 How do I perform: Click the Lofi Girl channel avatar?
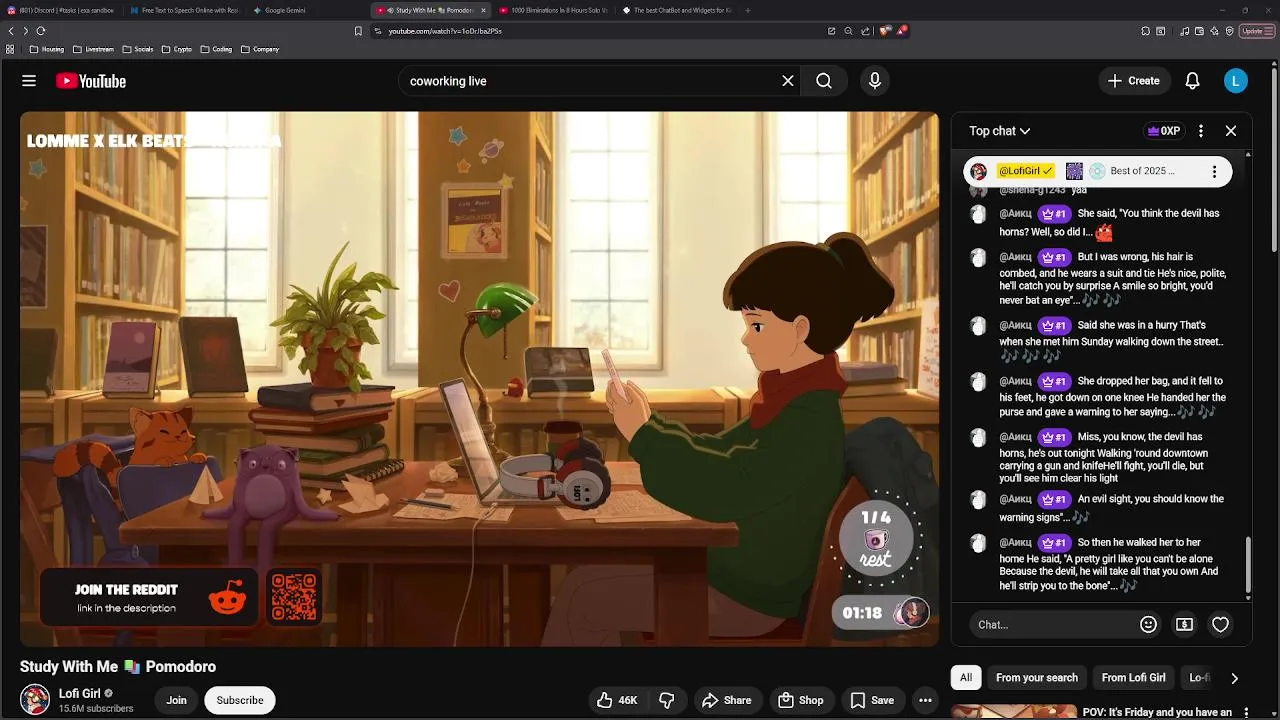click(x=35, y=699)
